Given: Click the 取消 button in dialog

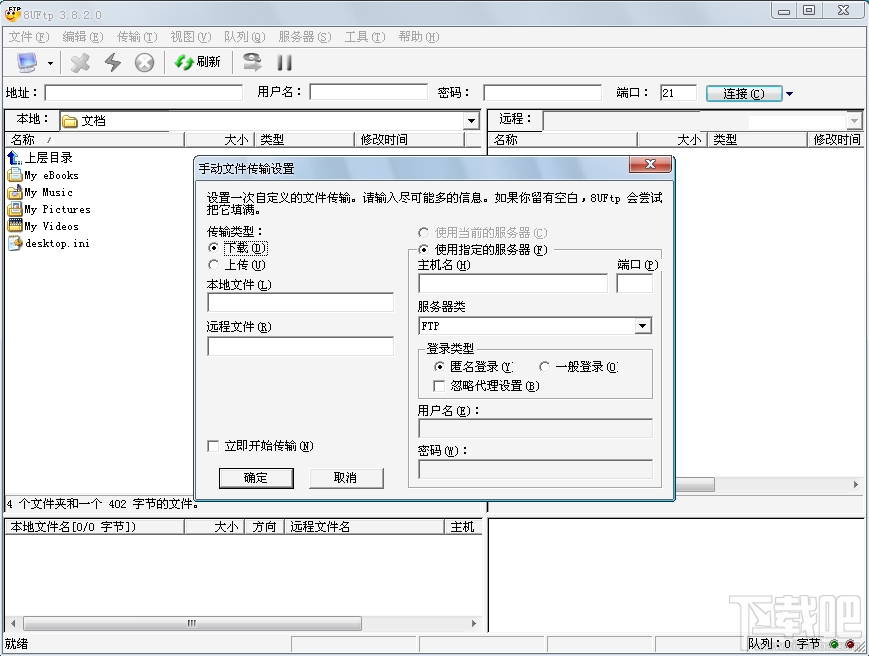Looking at the screenshot, I should coord(346,478).
